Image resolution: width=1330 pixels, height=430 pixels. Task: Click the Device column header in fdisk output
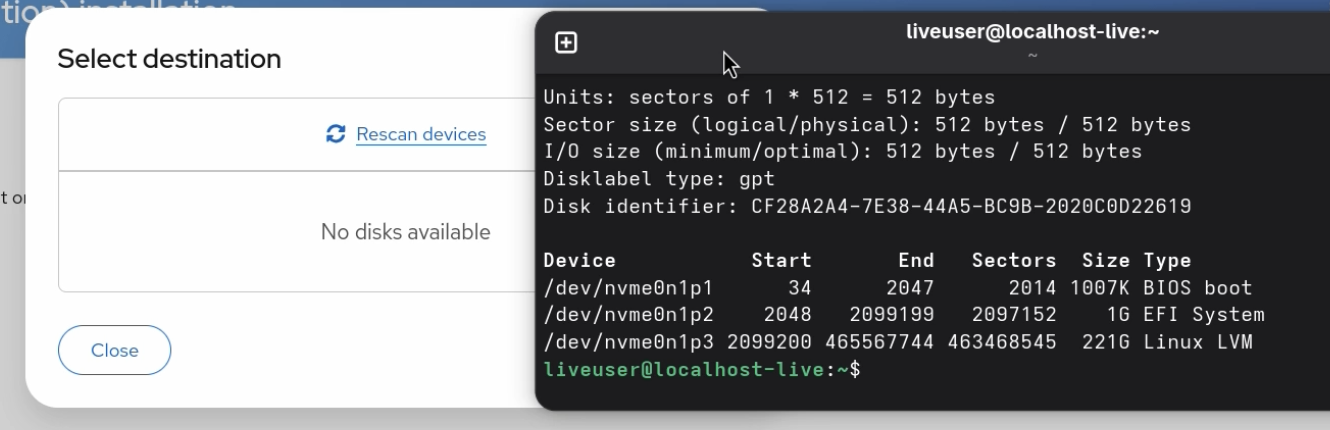pos(579,260)
